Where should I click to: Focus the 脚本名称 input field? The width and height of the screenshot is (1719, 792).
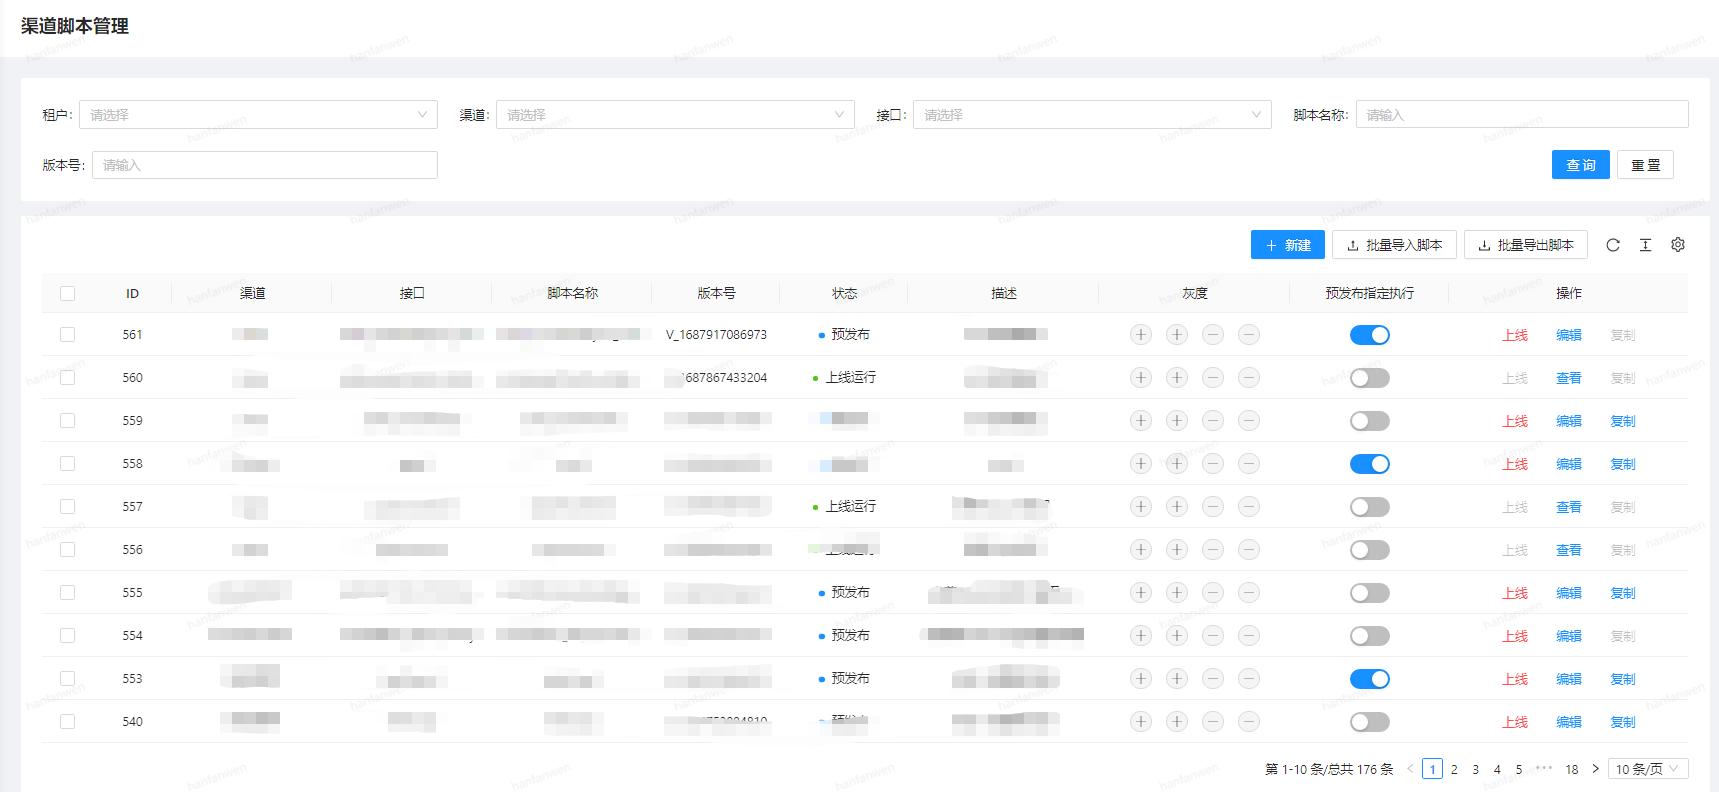click(1522, 115)
